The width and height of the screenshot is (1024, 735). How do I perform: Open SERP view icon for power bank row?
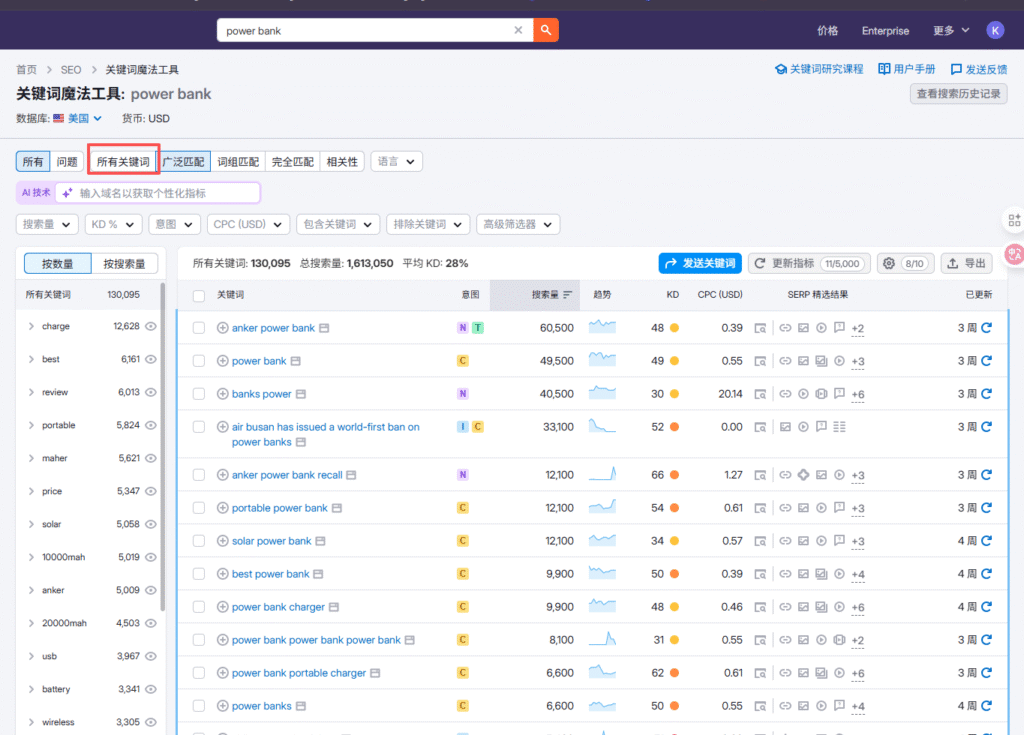pos(761,361)
